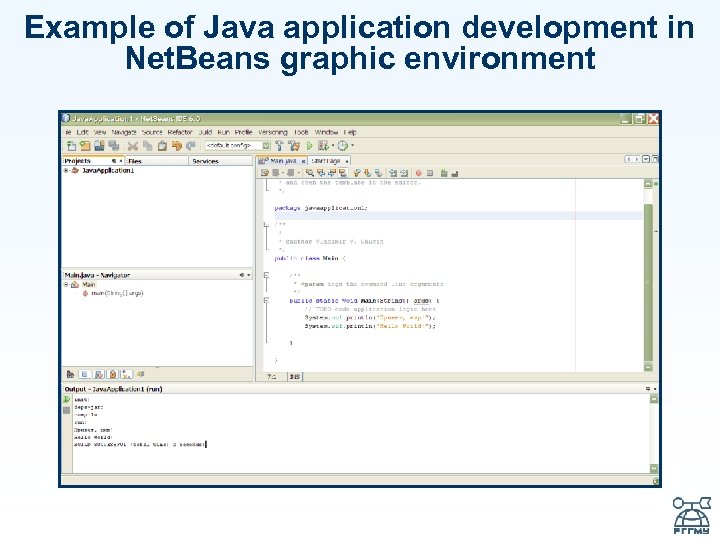720x540 pixels.
Task: Click the orange Undo arrow icon
Action: coord(176,146)
